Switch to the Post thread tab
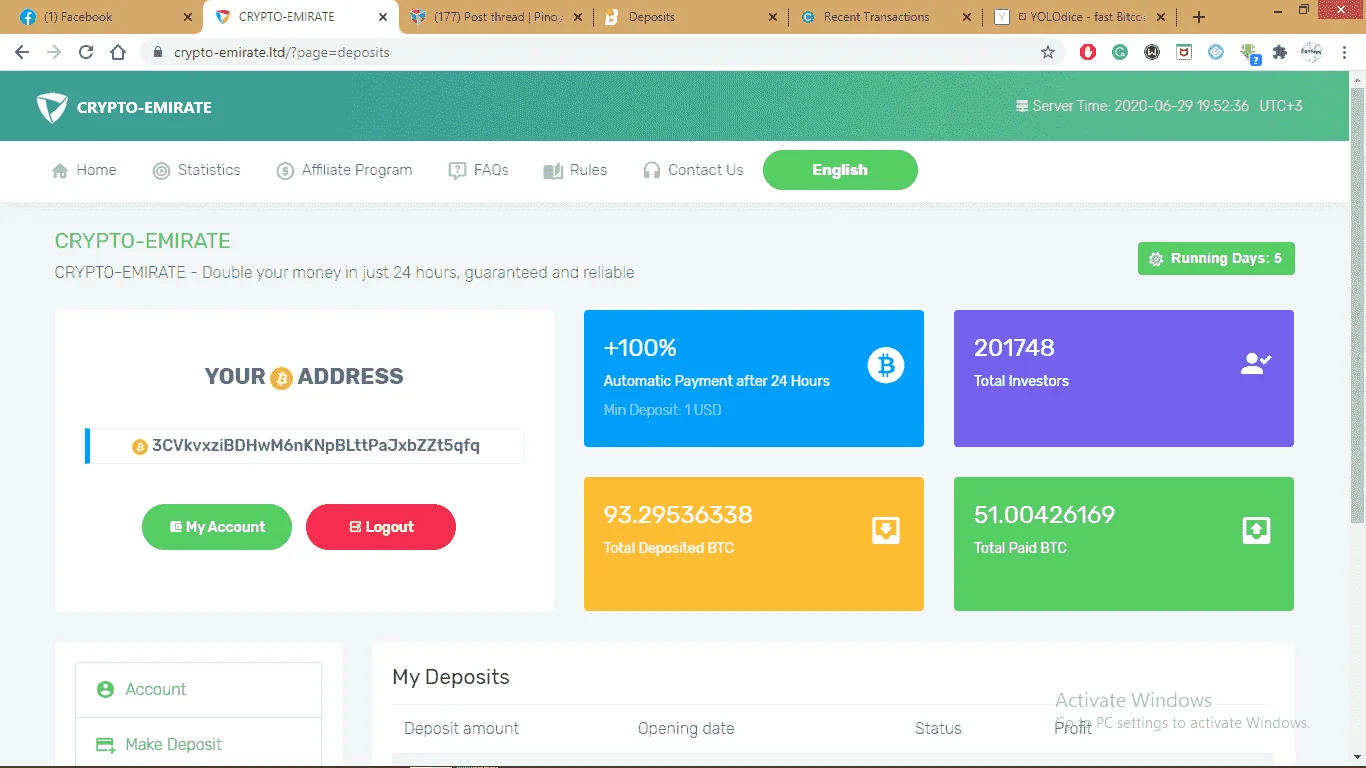The width and height of the screenshot is (1366, 768). [x=497, y=17]
